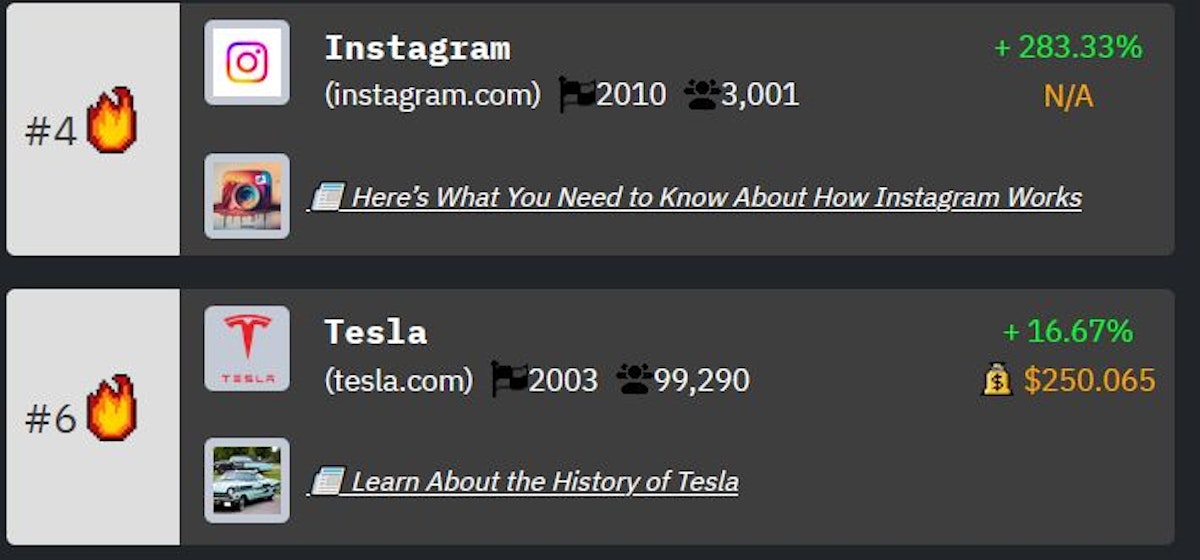Click the Instagram logo icon
1200x560 pixels.
point(247,62)
